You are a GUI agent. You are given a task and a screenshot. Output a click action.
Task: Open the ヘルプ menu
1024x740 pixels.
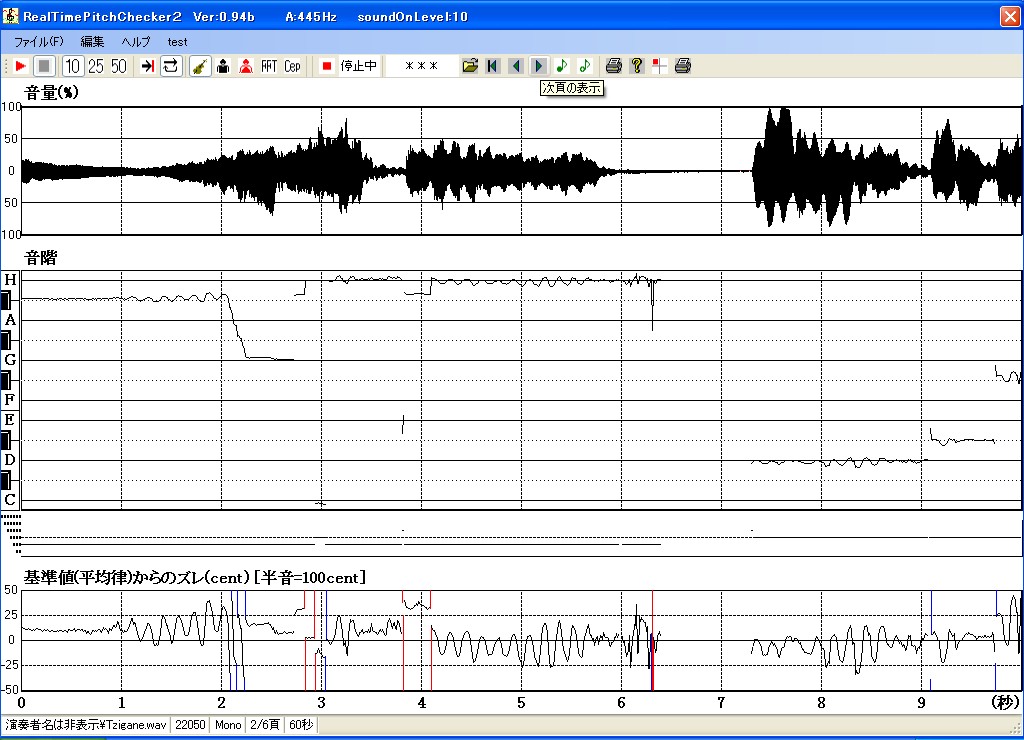tap(136, 42)
